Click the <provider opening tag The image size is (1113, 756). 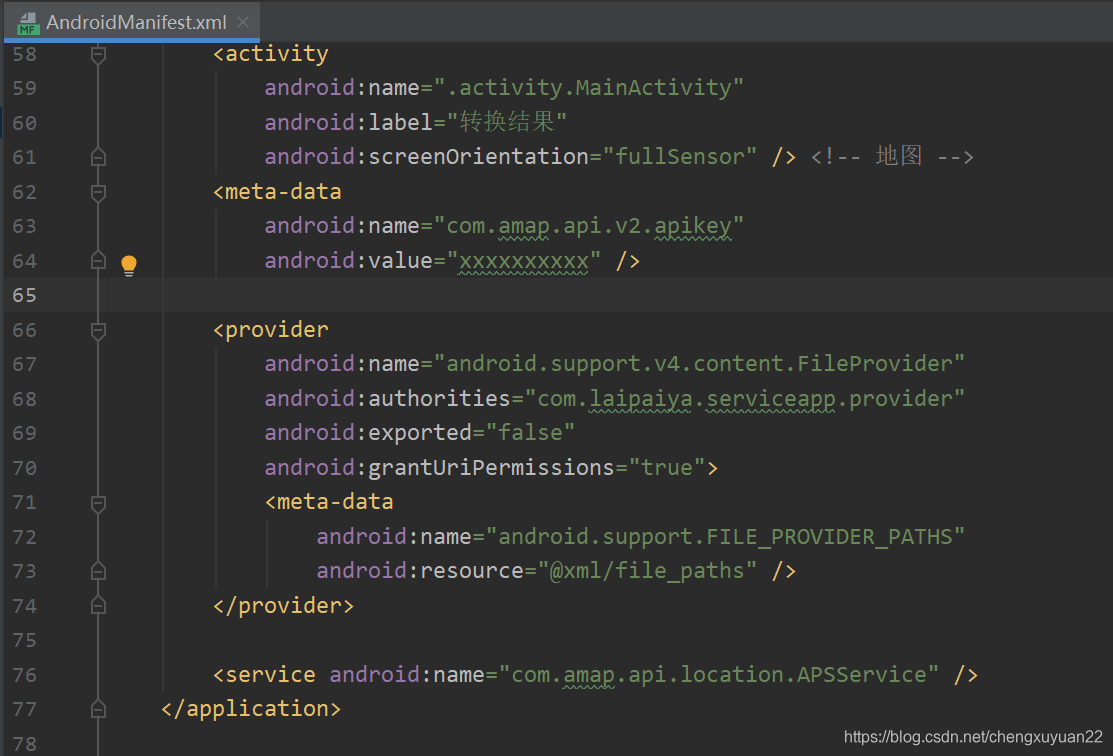click(270, 330)
